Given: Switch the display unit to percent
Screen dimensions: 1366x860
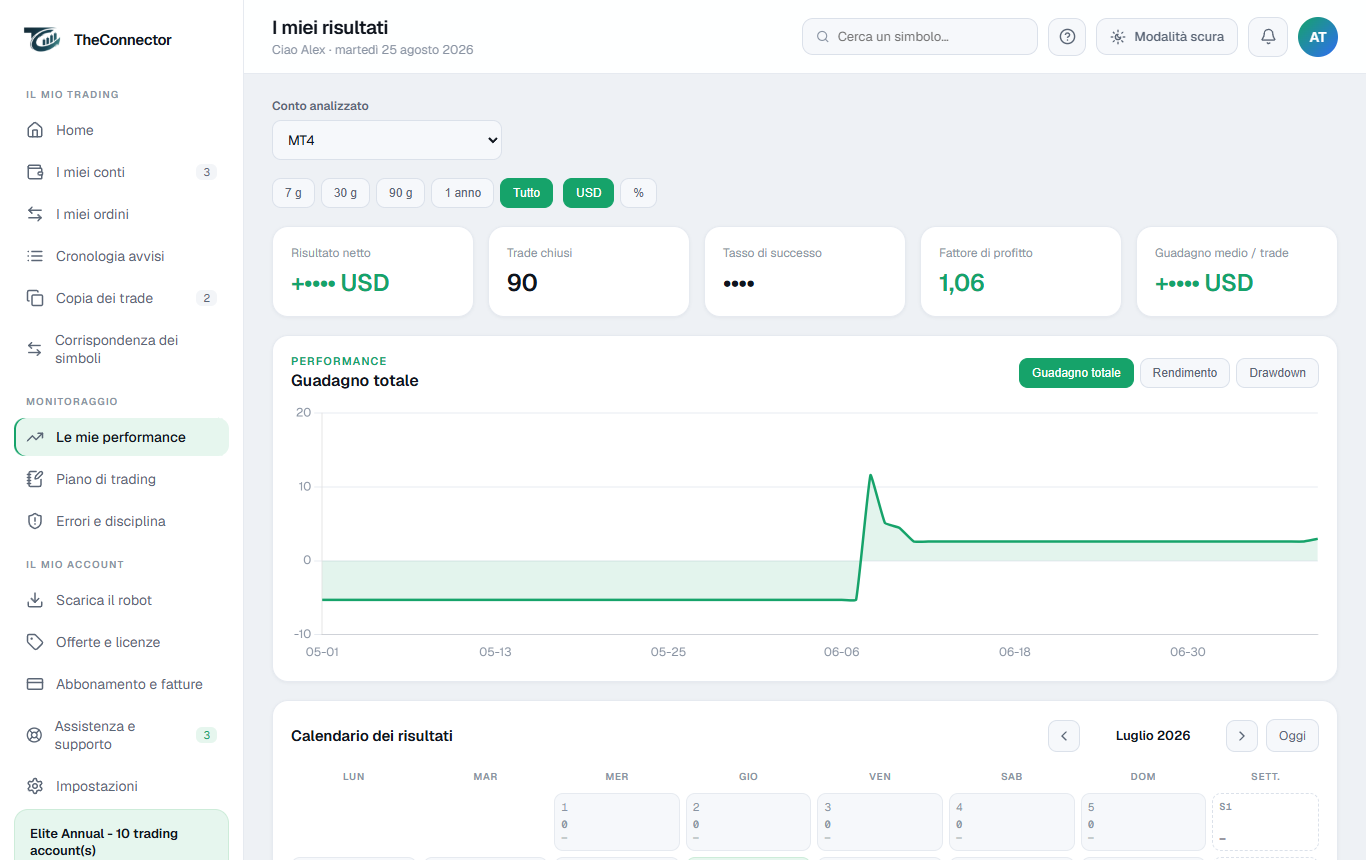Looking at the screenshot, I should pyautogui.click(x=639, y=193).
